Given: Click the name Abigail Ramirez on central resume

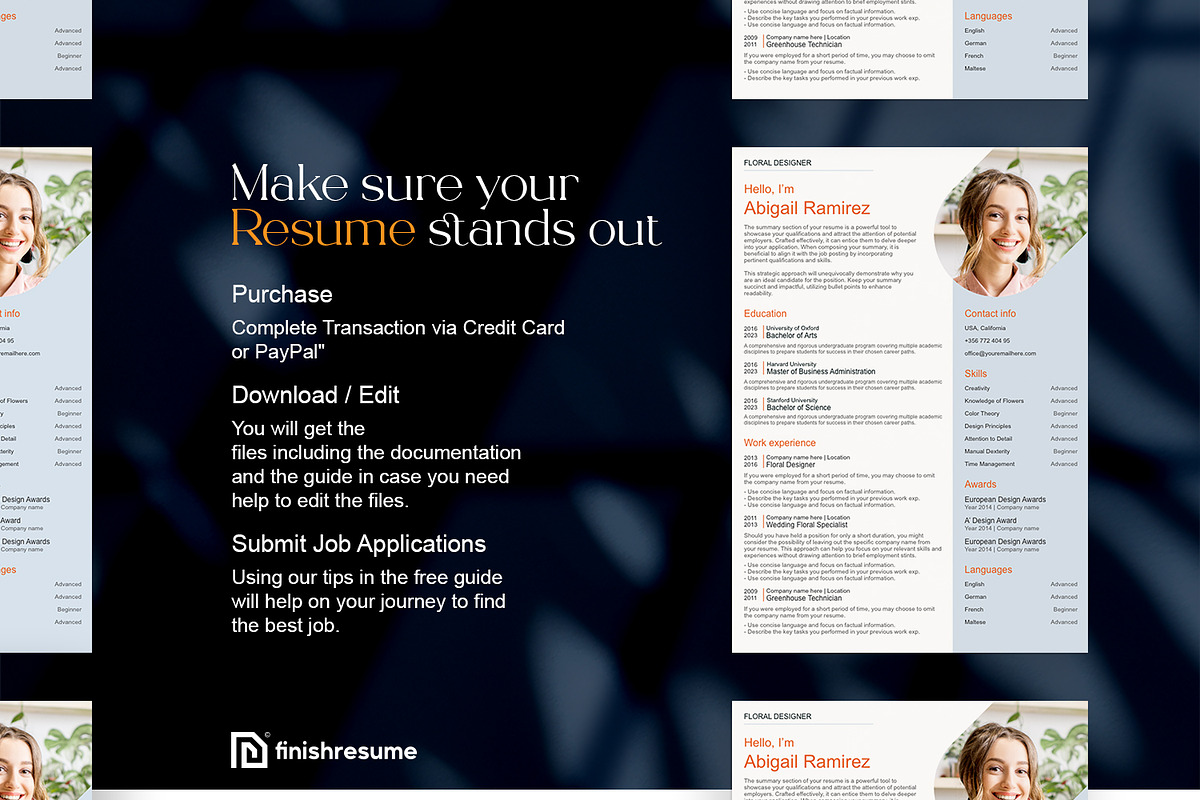Looking at the screenshot, I should pyautogui.click(x=807, y=208).
